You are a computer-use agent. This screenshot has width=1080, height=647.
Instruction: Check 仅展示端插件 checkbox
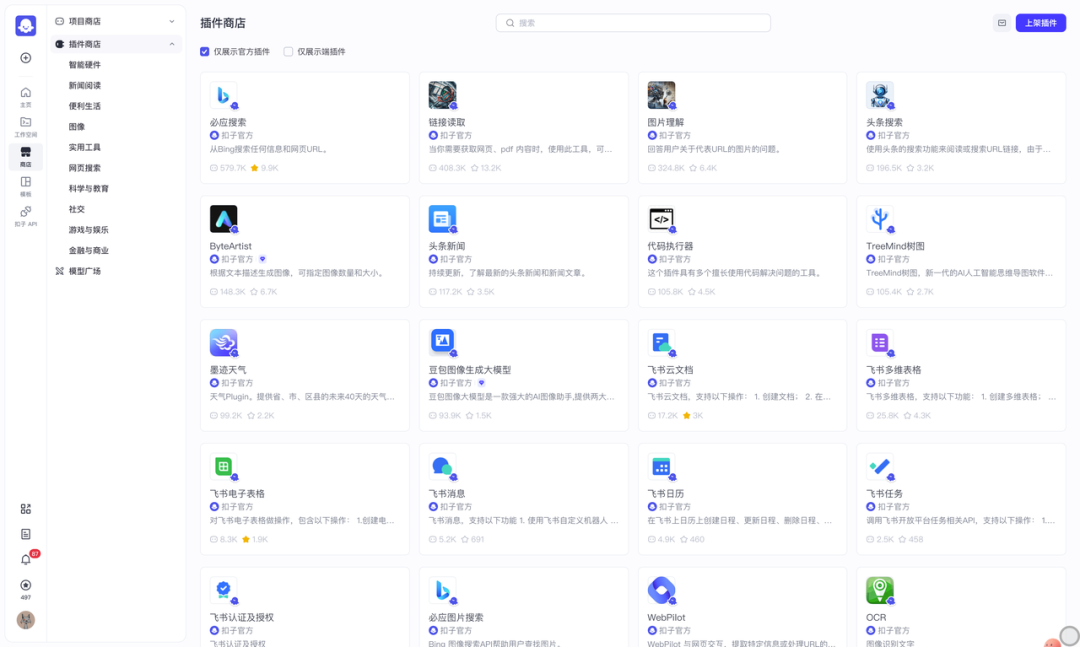point(289,52)
